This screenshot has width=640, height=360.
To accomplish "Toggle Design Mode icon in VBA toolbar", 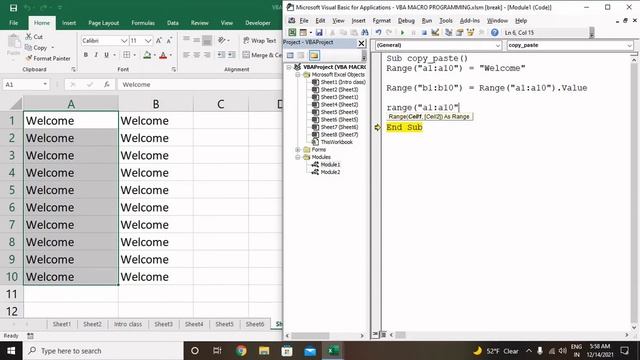I will pyautogui.click(x=435, y=32).
